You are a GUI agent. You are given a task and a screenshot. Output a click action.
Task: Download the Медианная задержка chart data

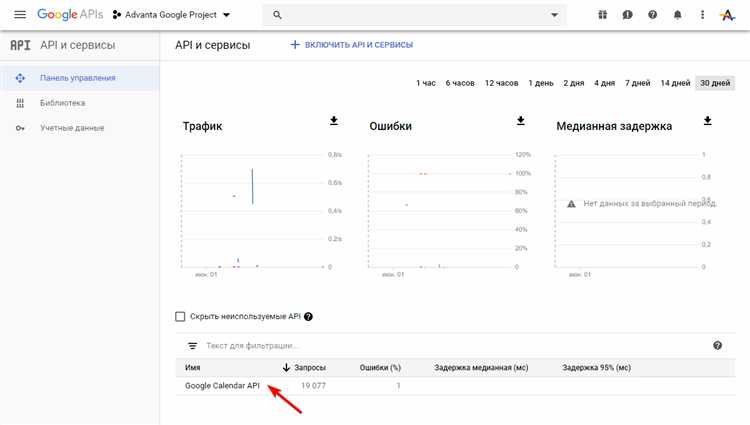click(707, 121)
